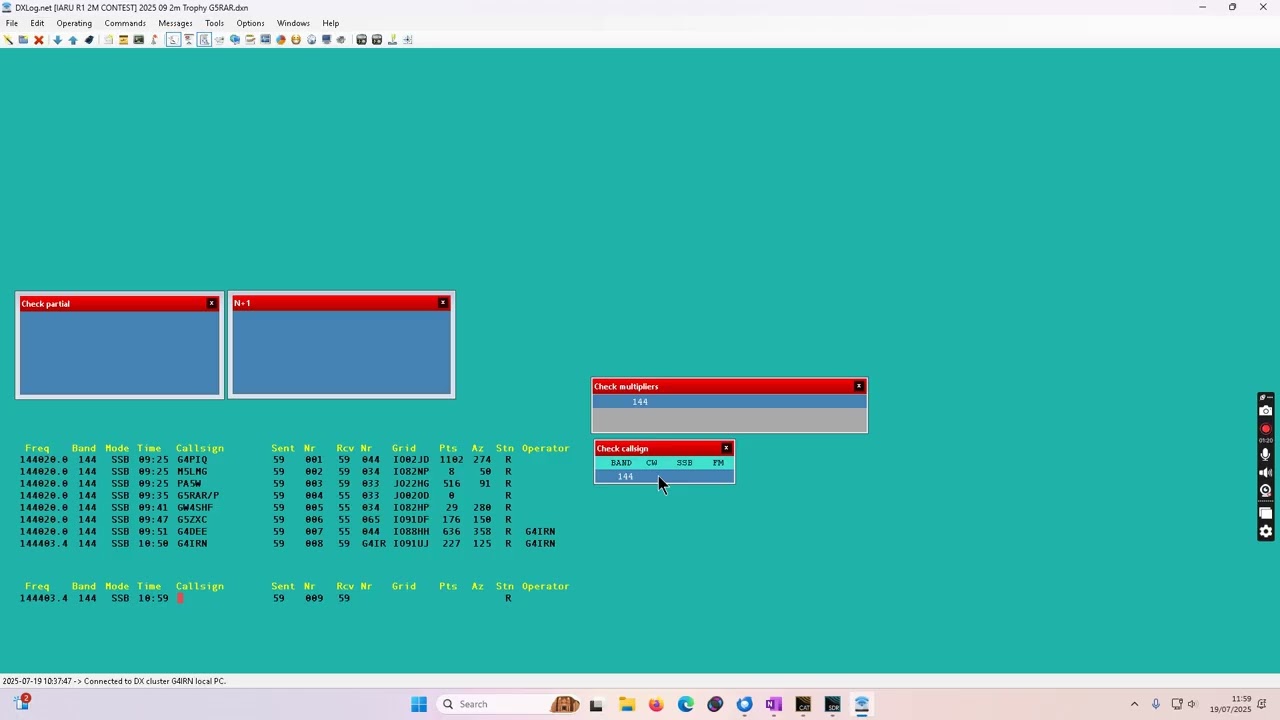The image size is (1280, 720).
Task: Take a screenshot with the recorder camera icon
Action: pos(1266,411)
